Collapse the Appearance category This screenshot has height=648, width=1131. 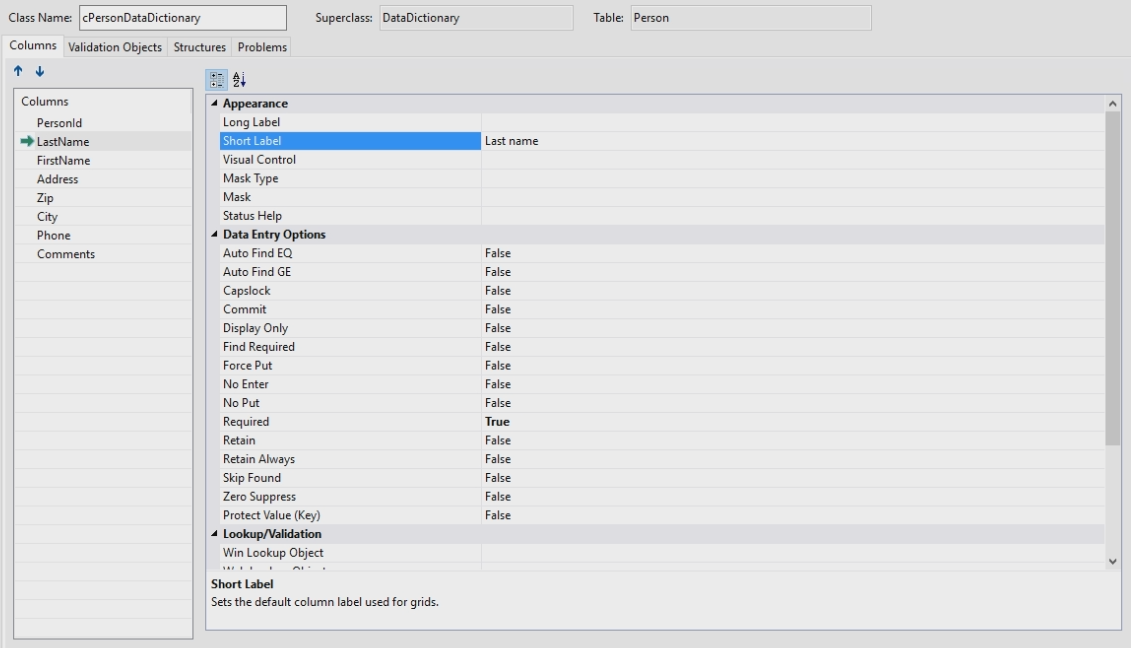[x=214, y=104]
